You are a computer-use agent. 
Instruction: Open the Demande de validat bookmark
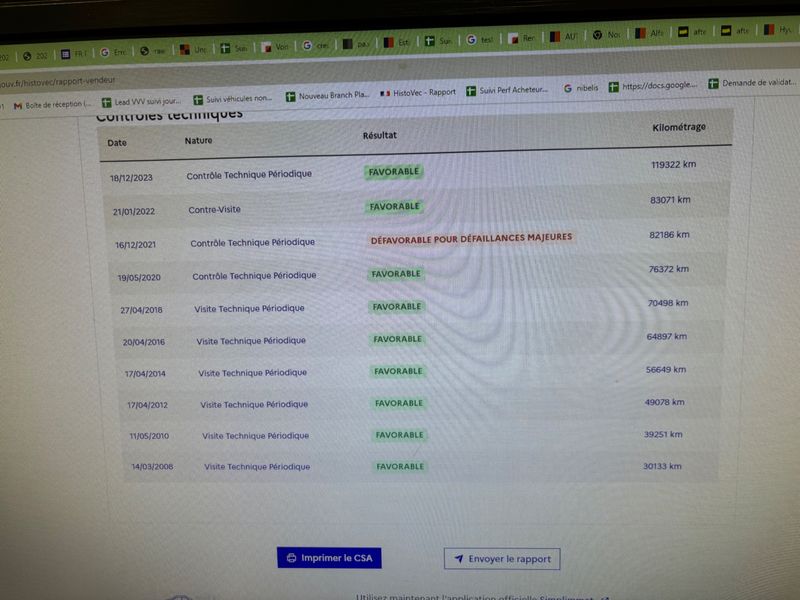coord(753,82)
